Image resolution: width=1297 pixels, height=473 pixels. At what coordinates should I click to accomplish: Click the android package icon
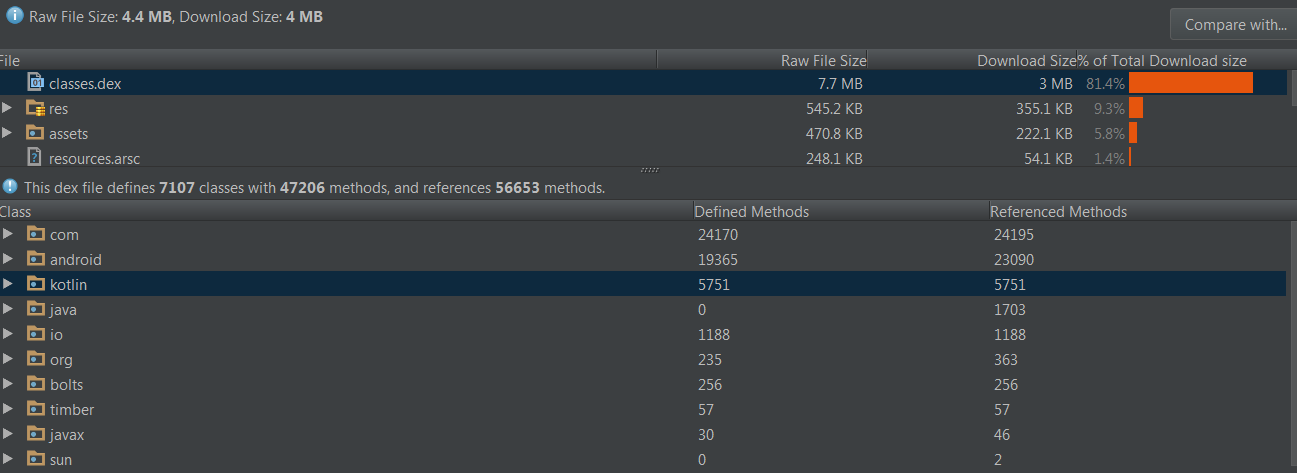point(36,259)
